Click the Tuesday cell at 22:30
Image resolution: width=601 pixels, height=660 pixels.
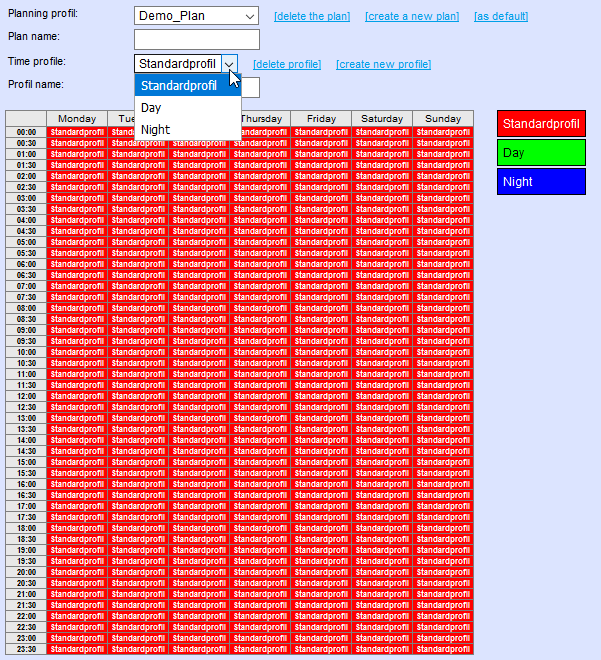coord(138,627)
